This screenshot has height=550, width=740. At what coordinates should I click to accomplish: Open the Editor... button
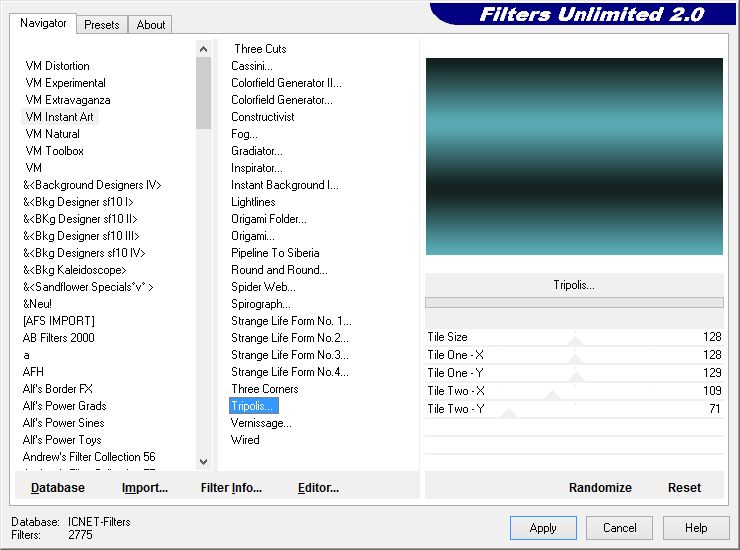click(x=318, y=488)
